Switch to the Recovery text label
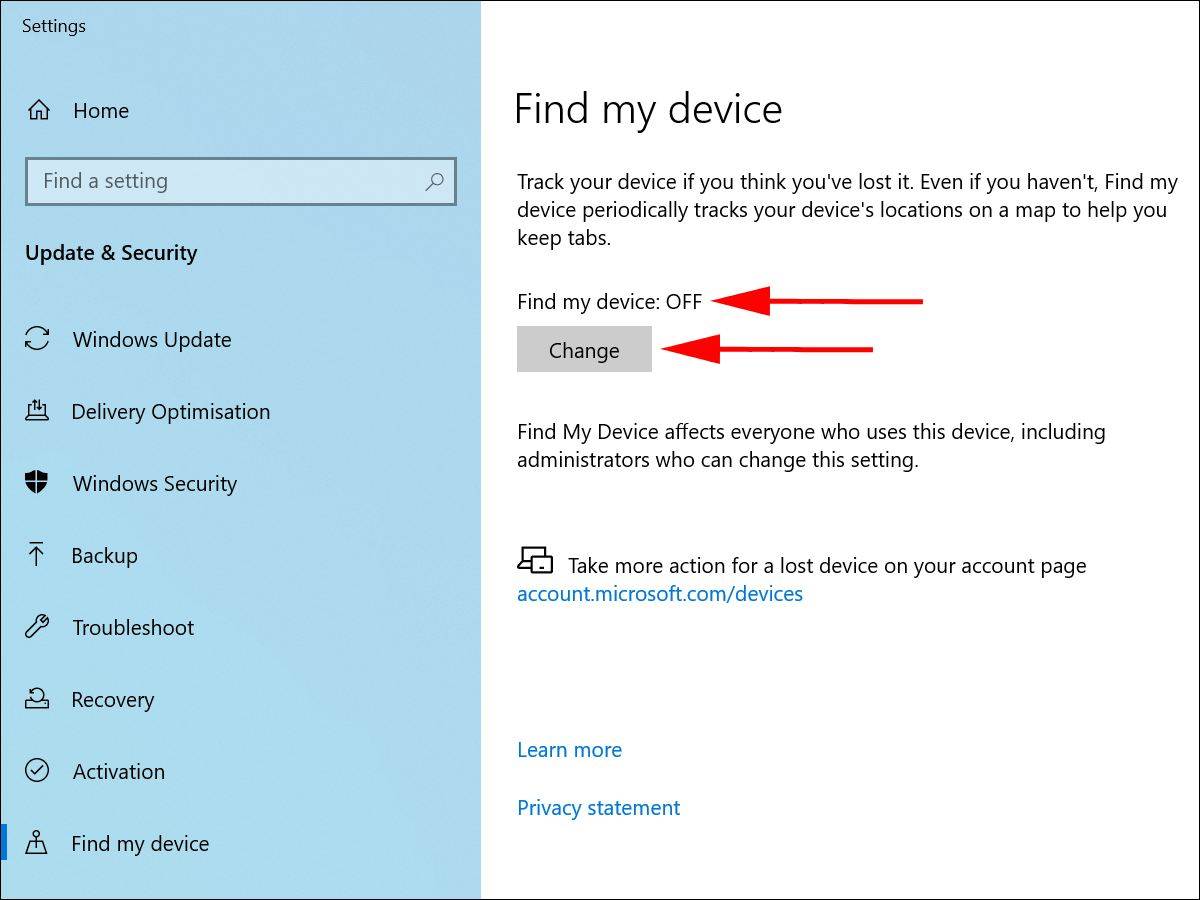1200x900 pixels. 112,700
